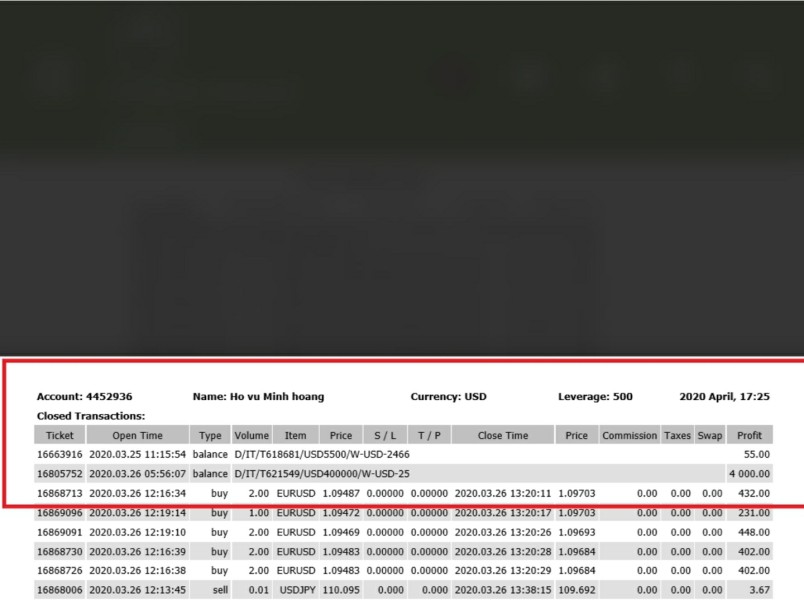Click the profit value 231.00
Image resolution: width=804 pixels, height=600 pixels.
[754, 513]
